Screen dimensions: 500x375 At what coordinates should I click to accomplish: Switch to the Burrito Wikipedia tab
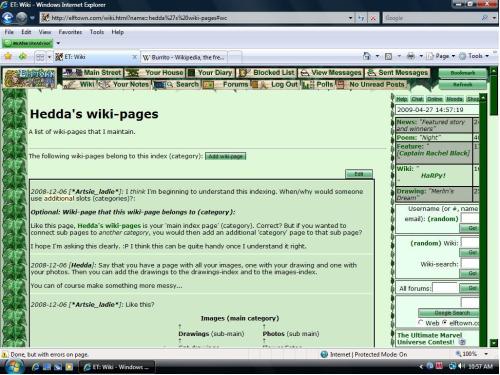tap(183, 57)
